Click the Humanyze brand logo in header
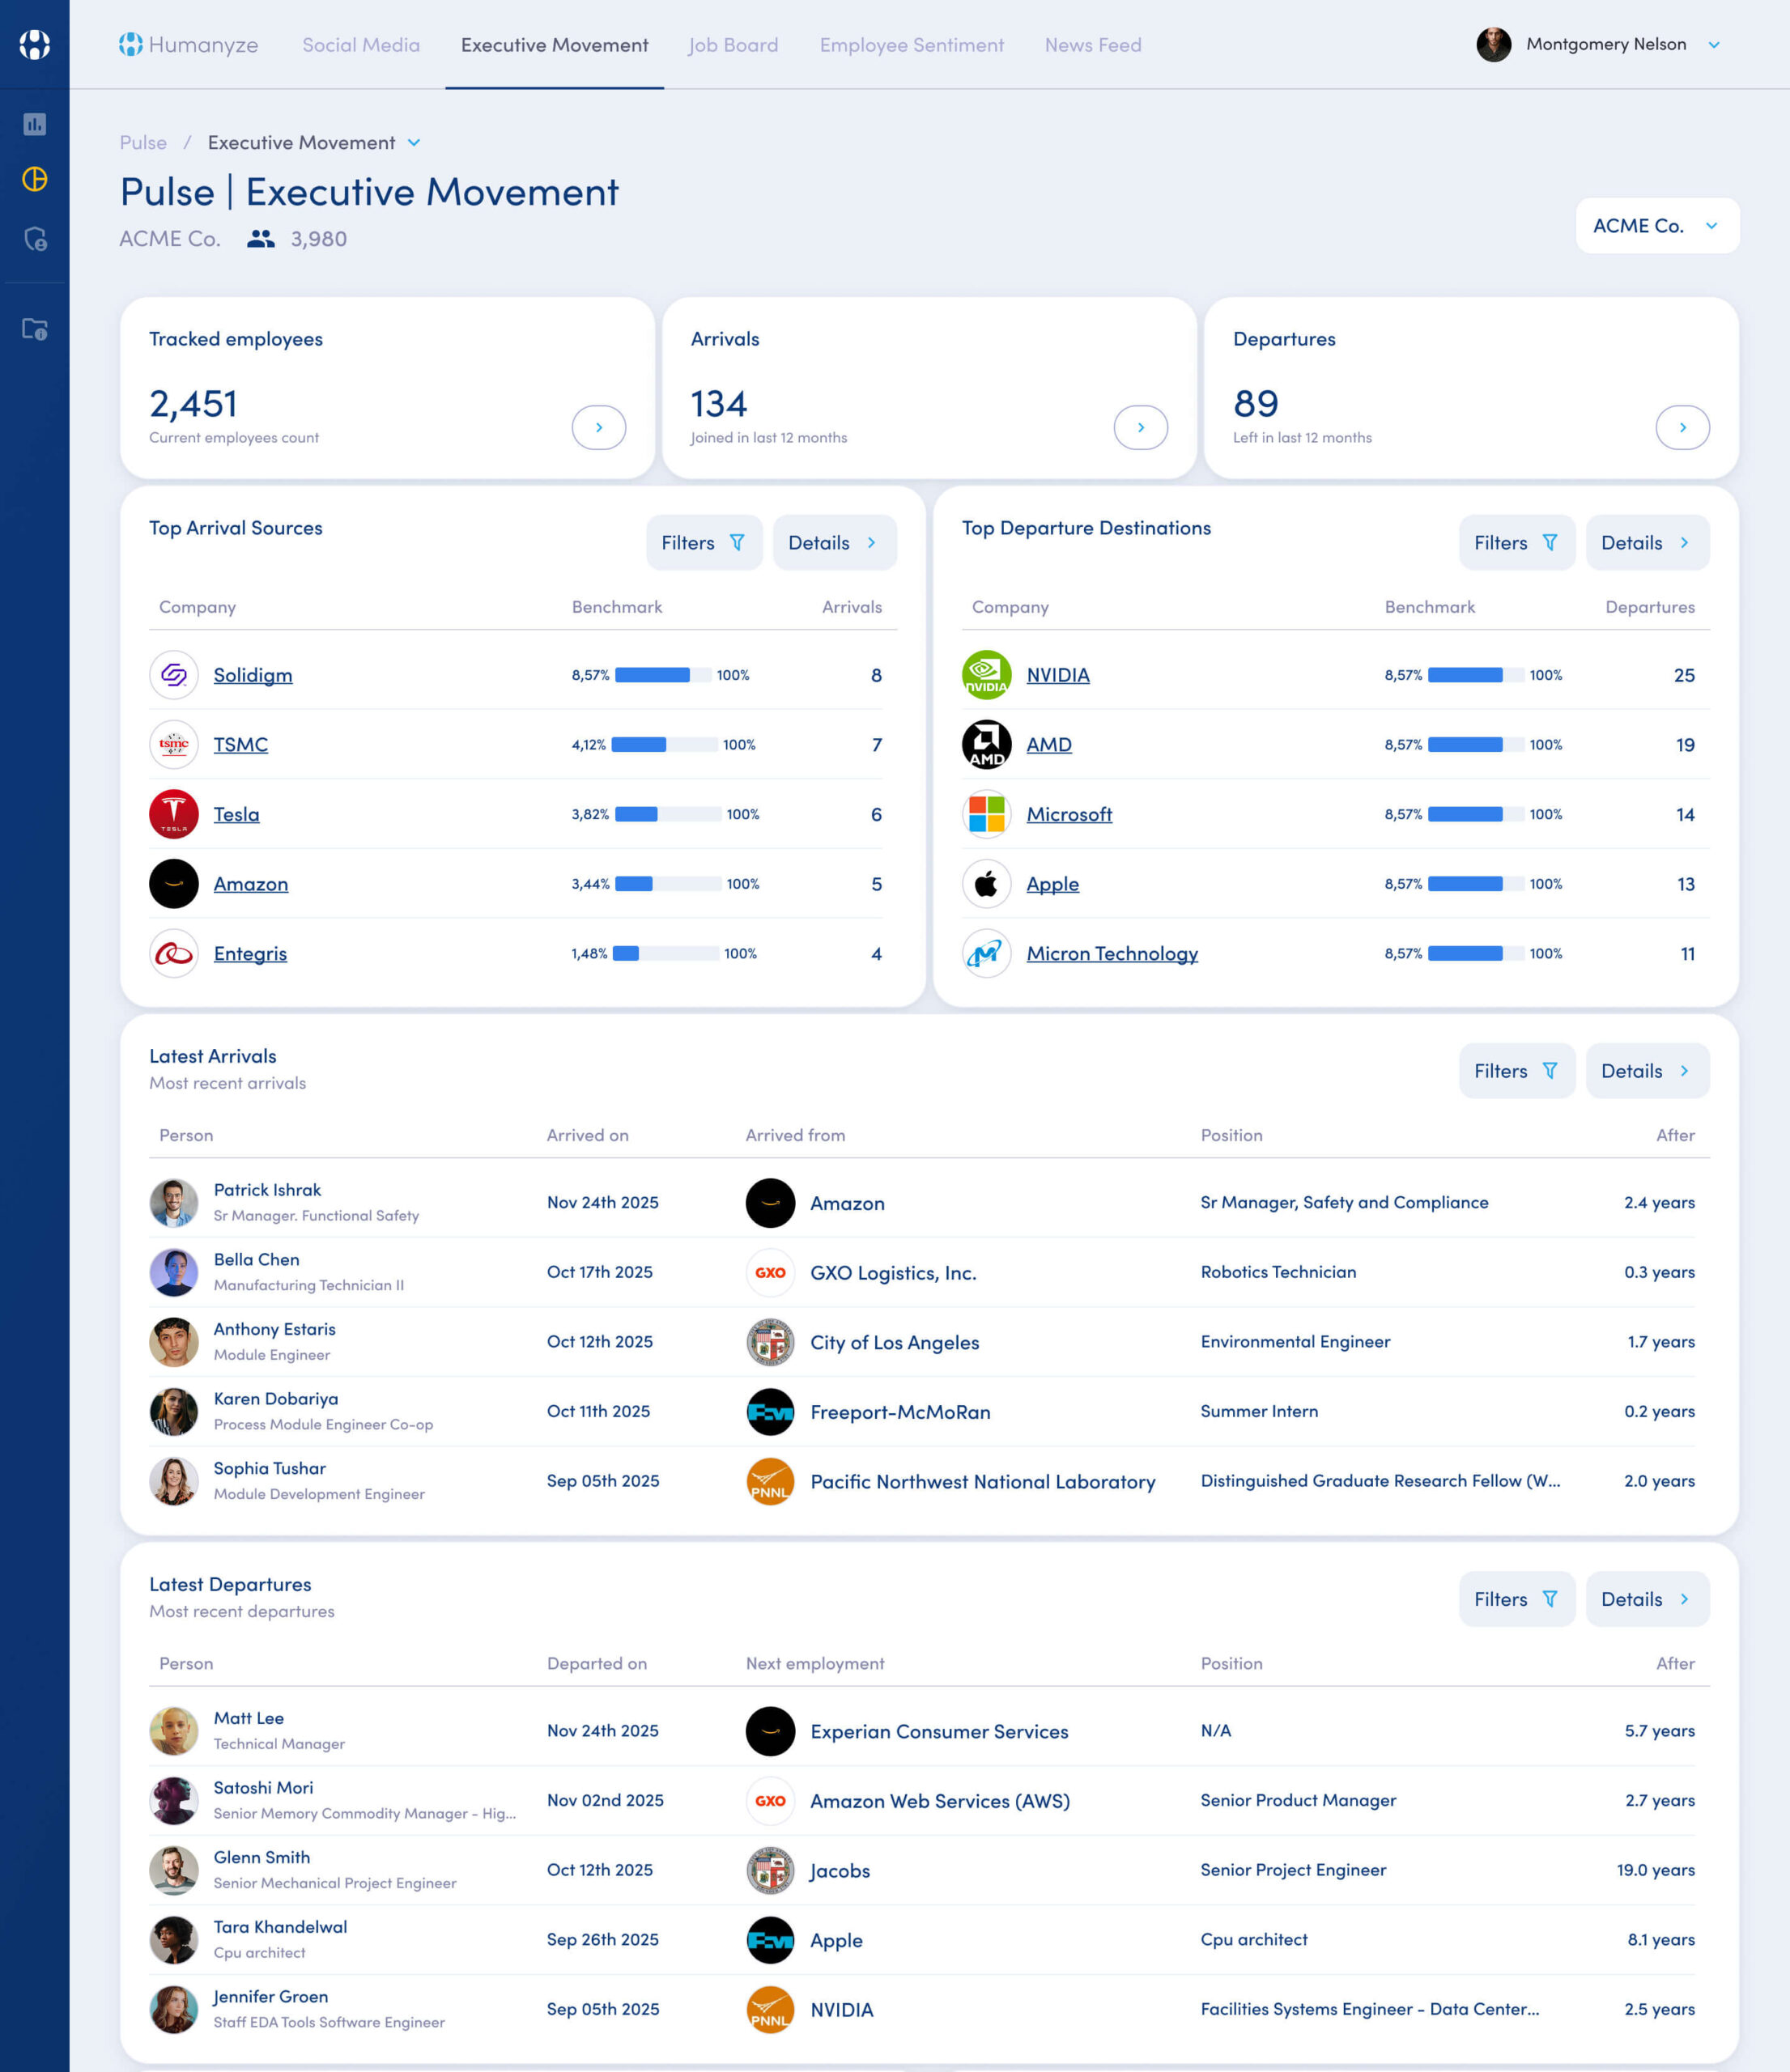Screen dimensions: 1790x2072 point(188,44)
